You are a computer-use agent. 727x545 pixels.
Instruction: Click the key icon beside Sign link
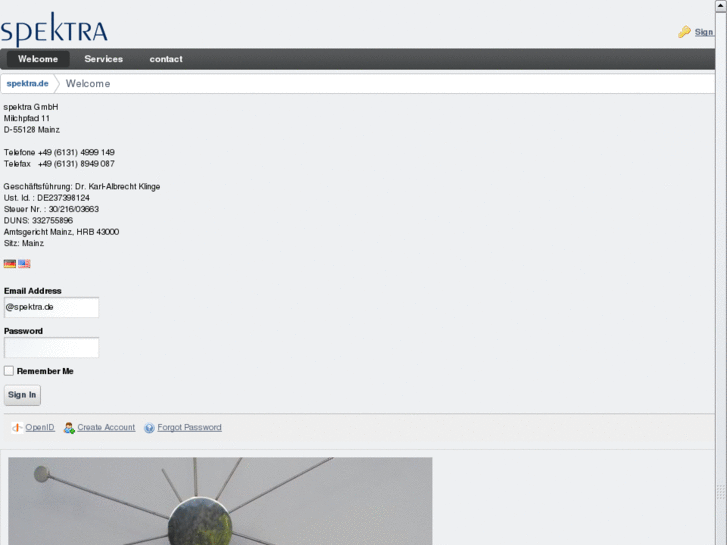click(684, 32)
